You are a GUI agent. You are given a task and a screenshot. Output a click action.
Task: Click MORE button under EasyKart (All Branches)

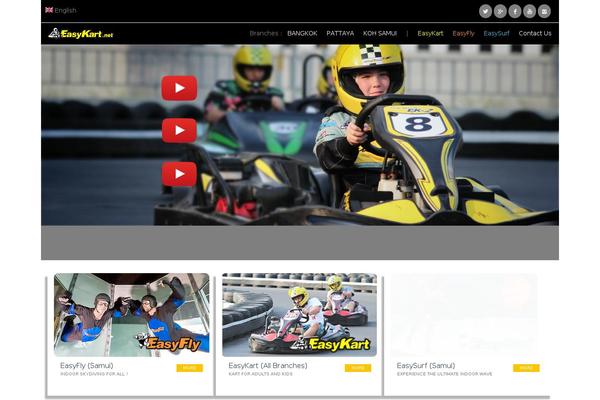point(358,368)
